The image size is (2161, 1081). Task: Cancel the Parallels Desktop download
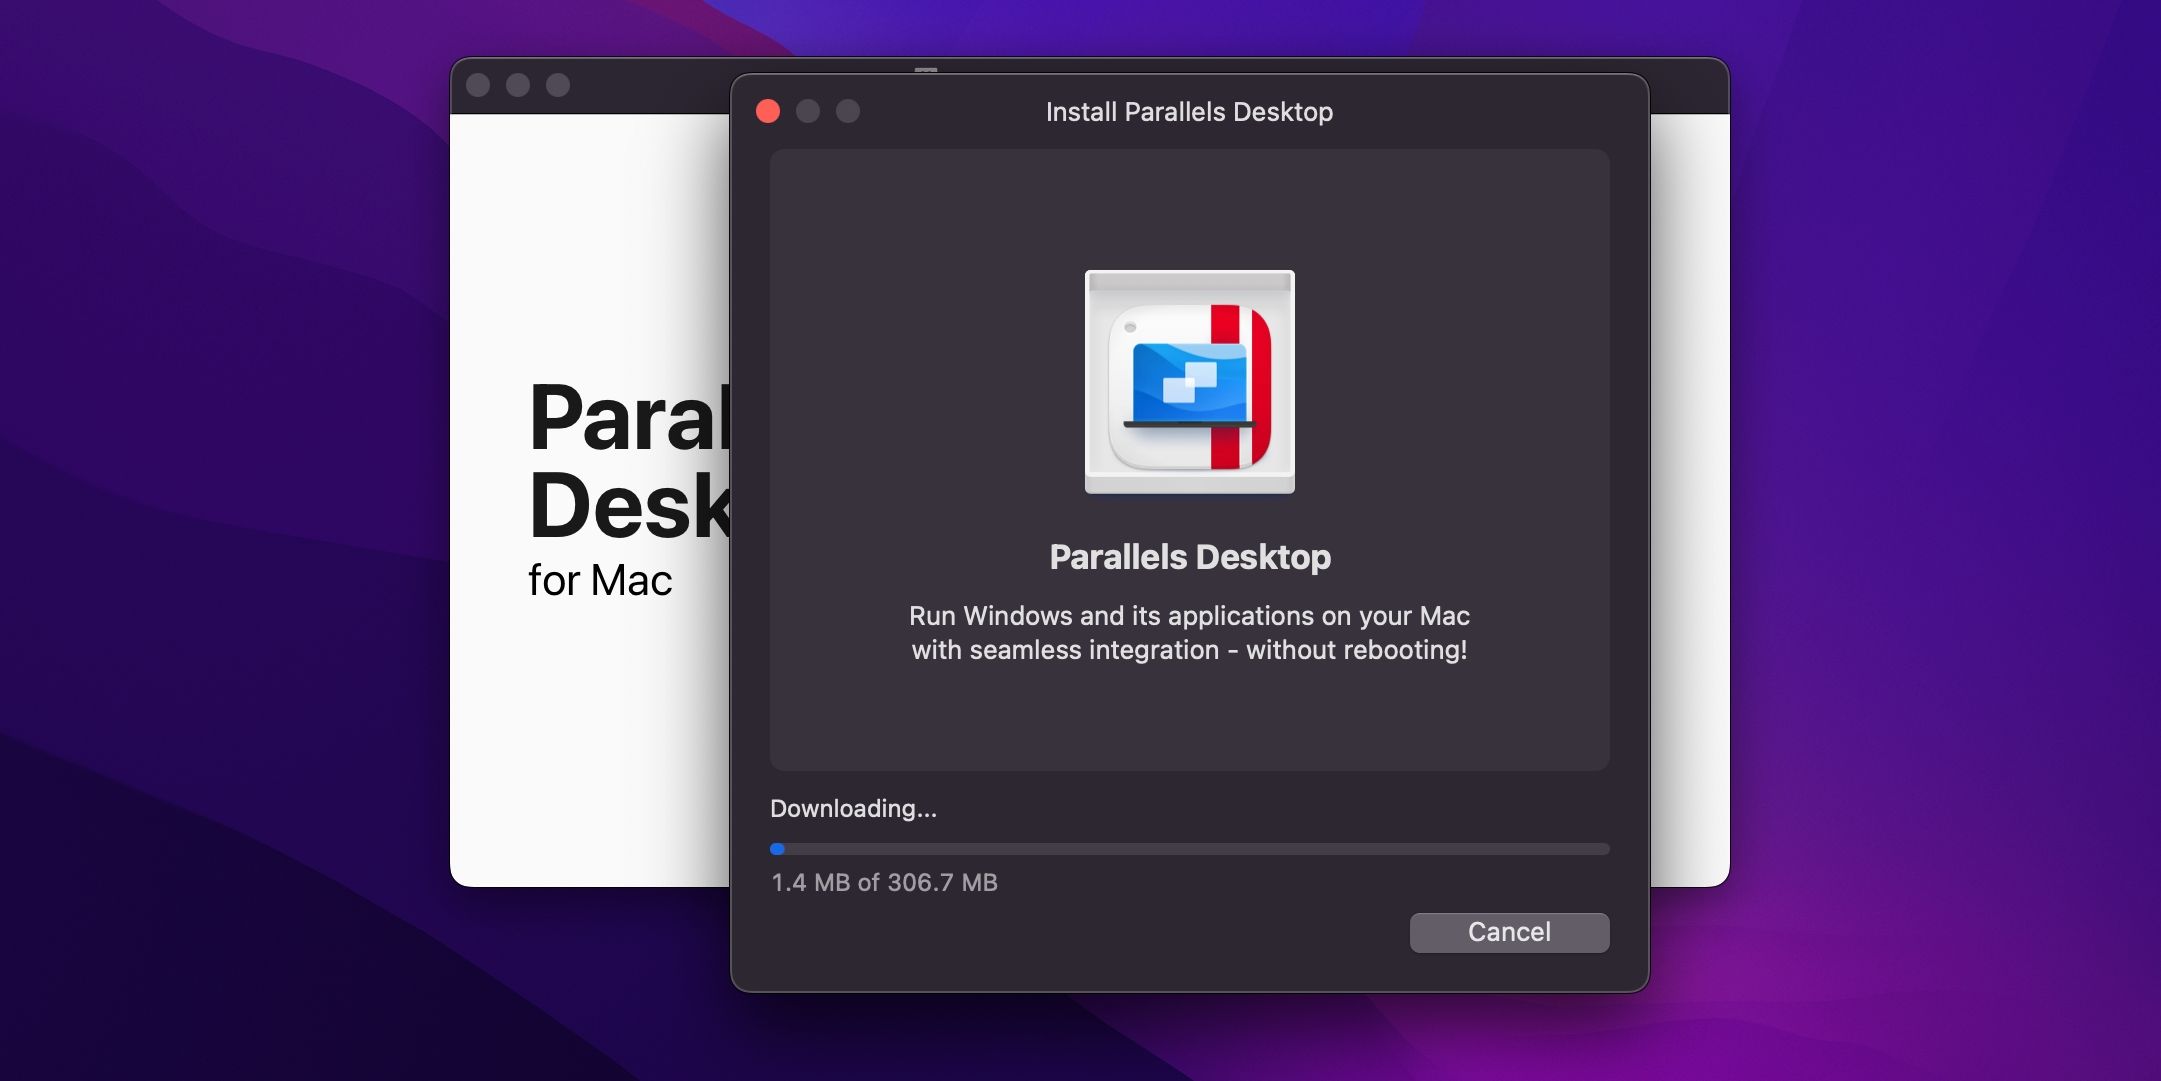coord(1509,932)
